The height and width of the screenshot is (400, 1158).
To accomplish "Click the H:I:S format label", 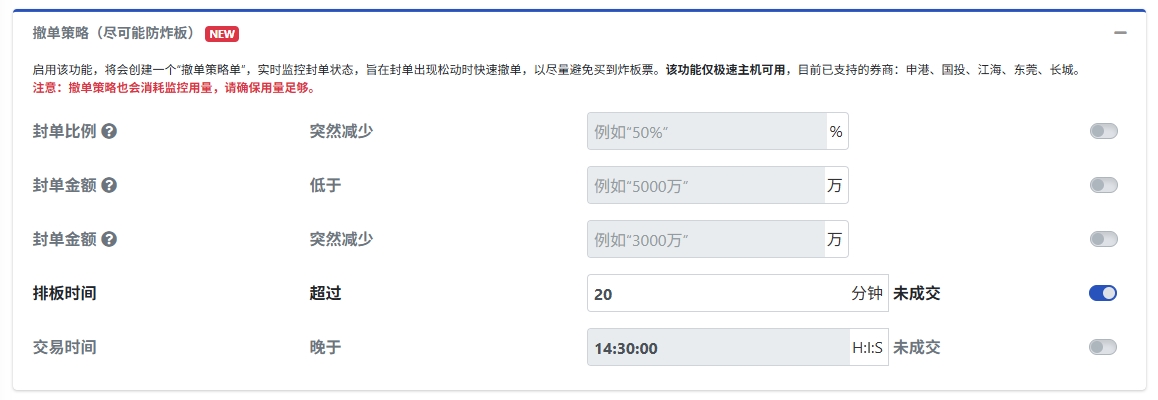I will tap(867, 347).
